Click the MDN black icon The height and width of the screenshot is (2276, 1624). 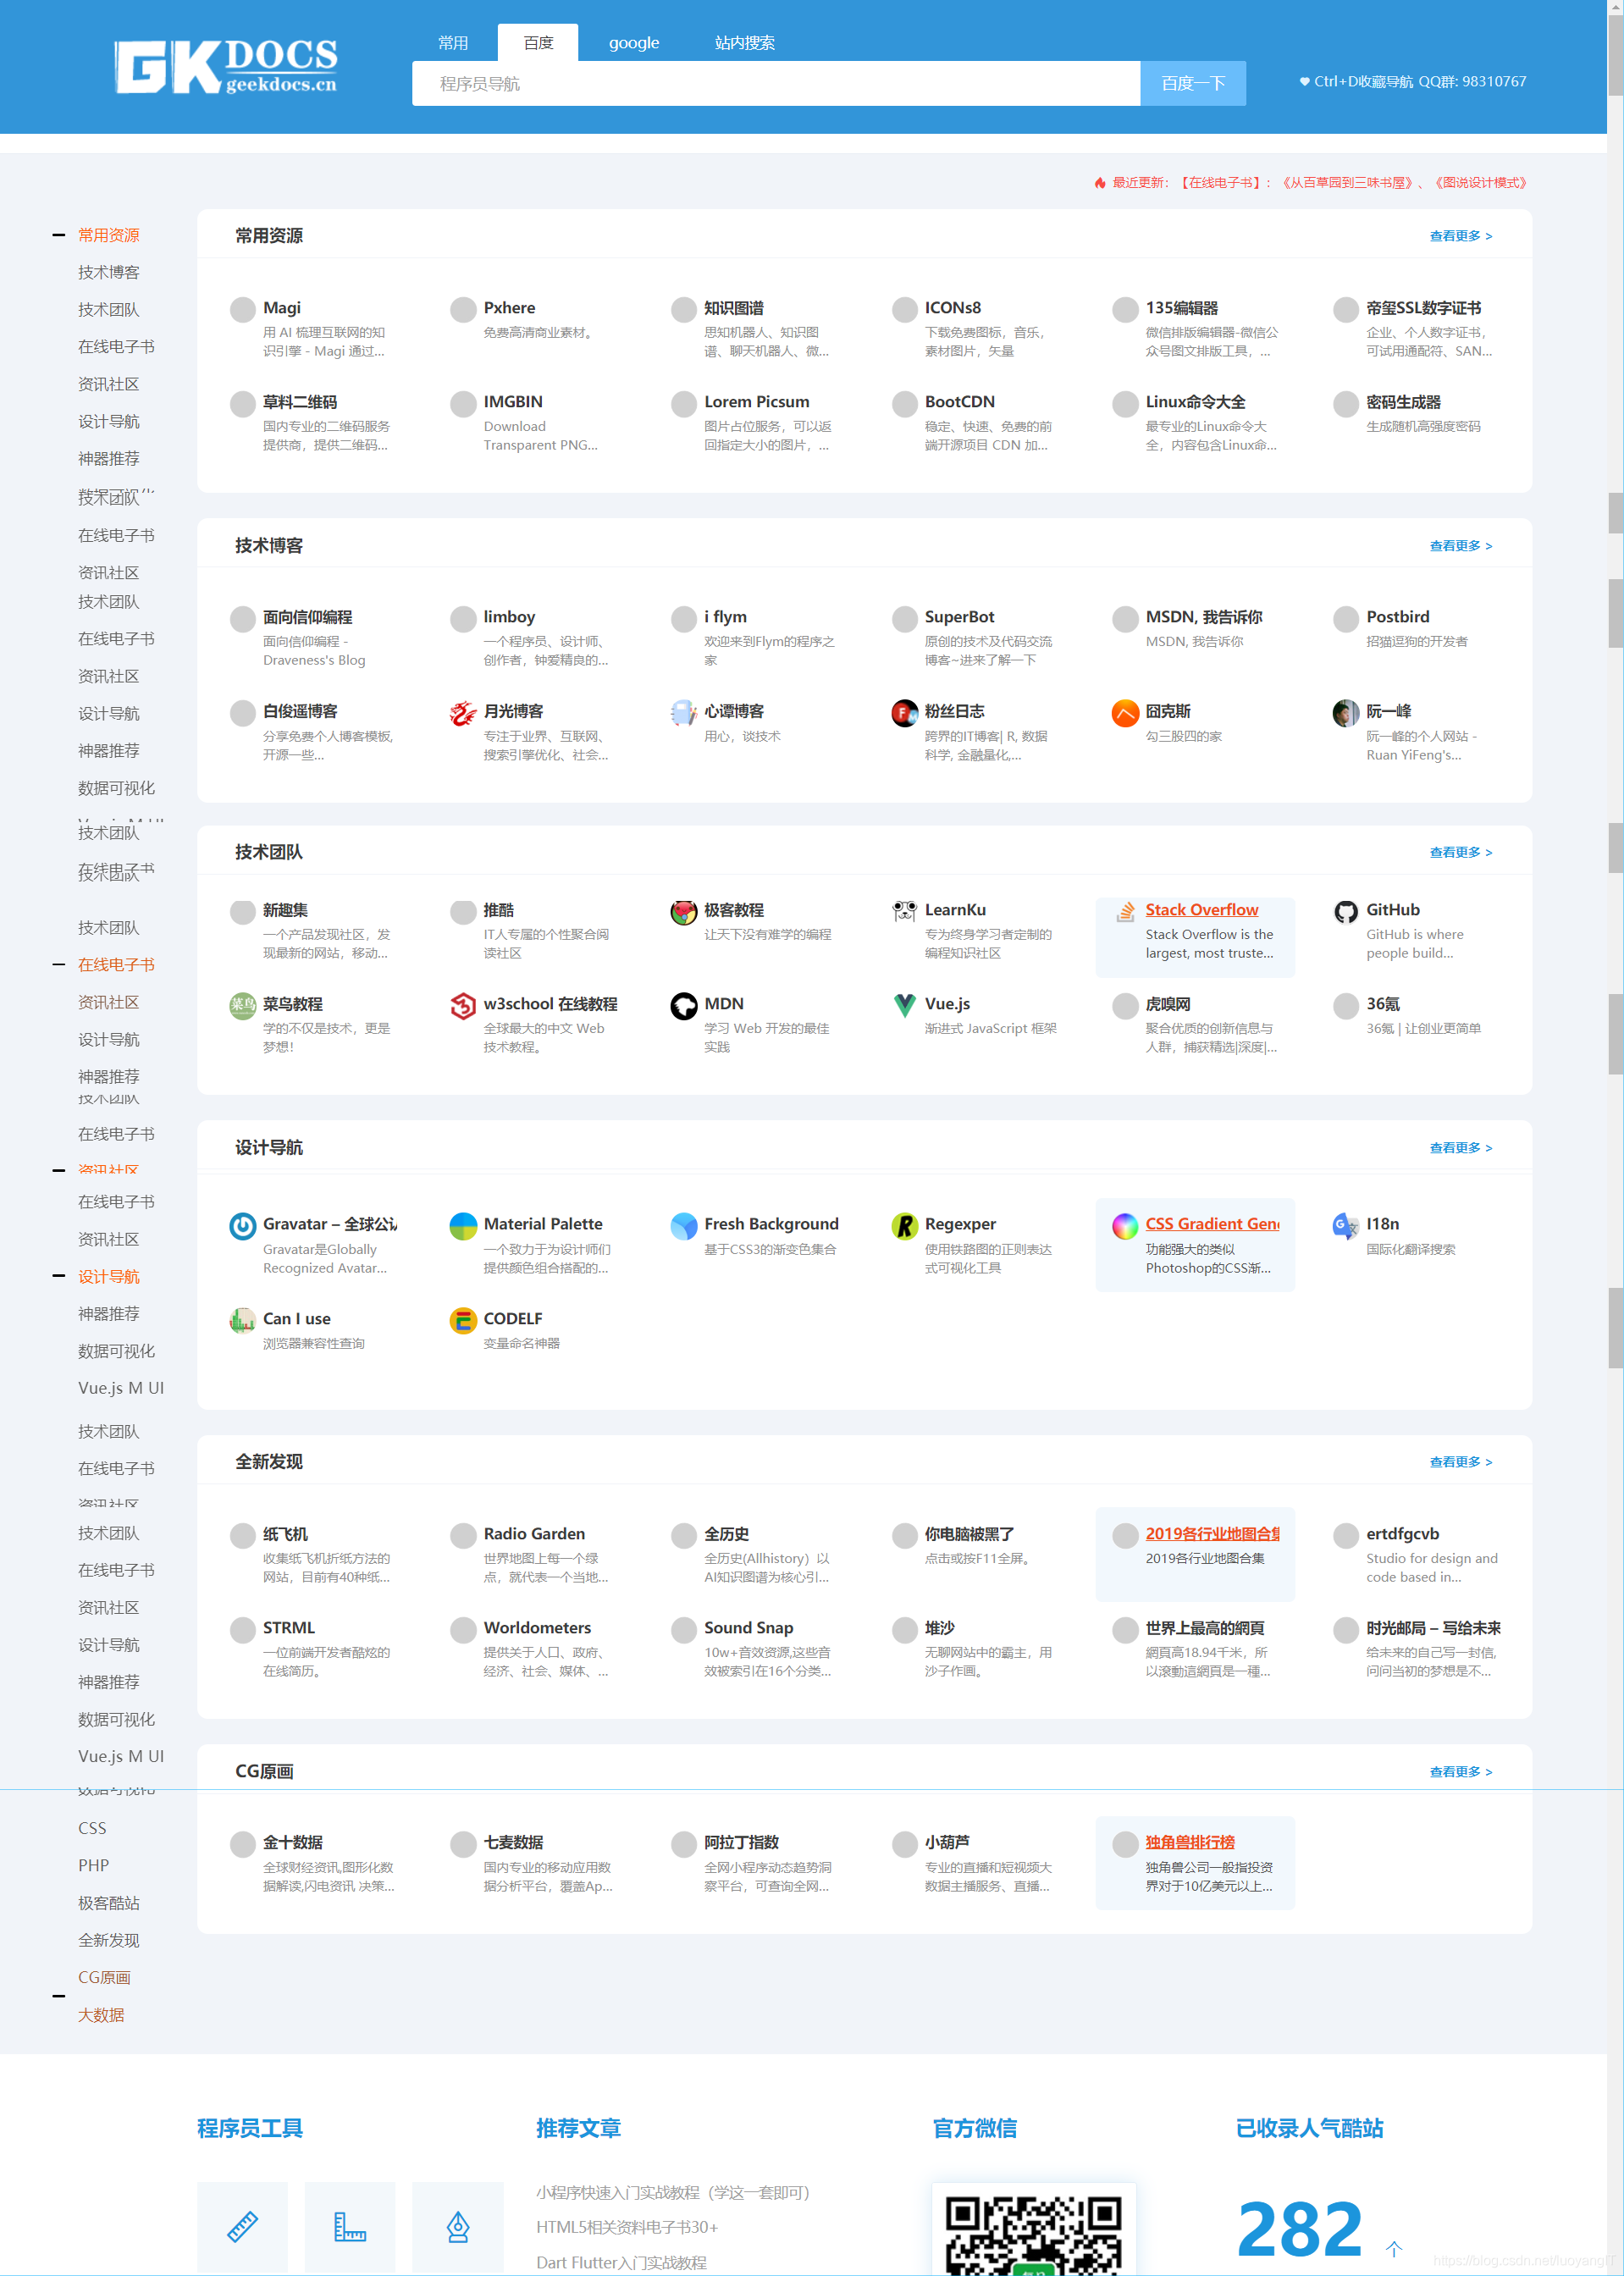click(x=684, y=1005)
